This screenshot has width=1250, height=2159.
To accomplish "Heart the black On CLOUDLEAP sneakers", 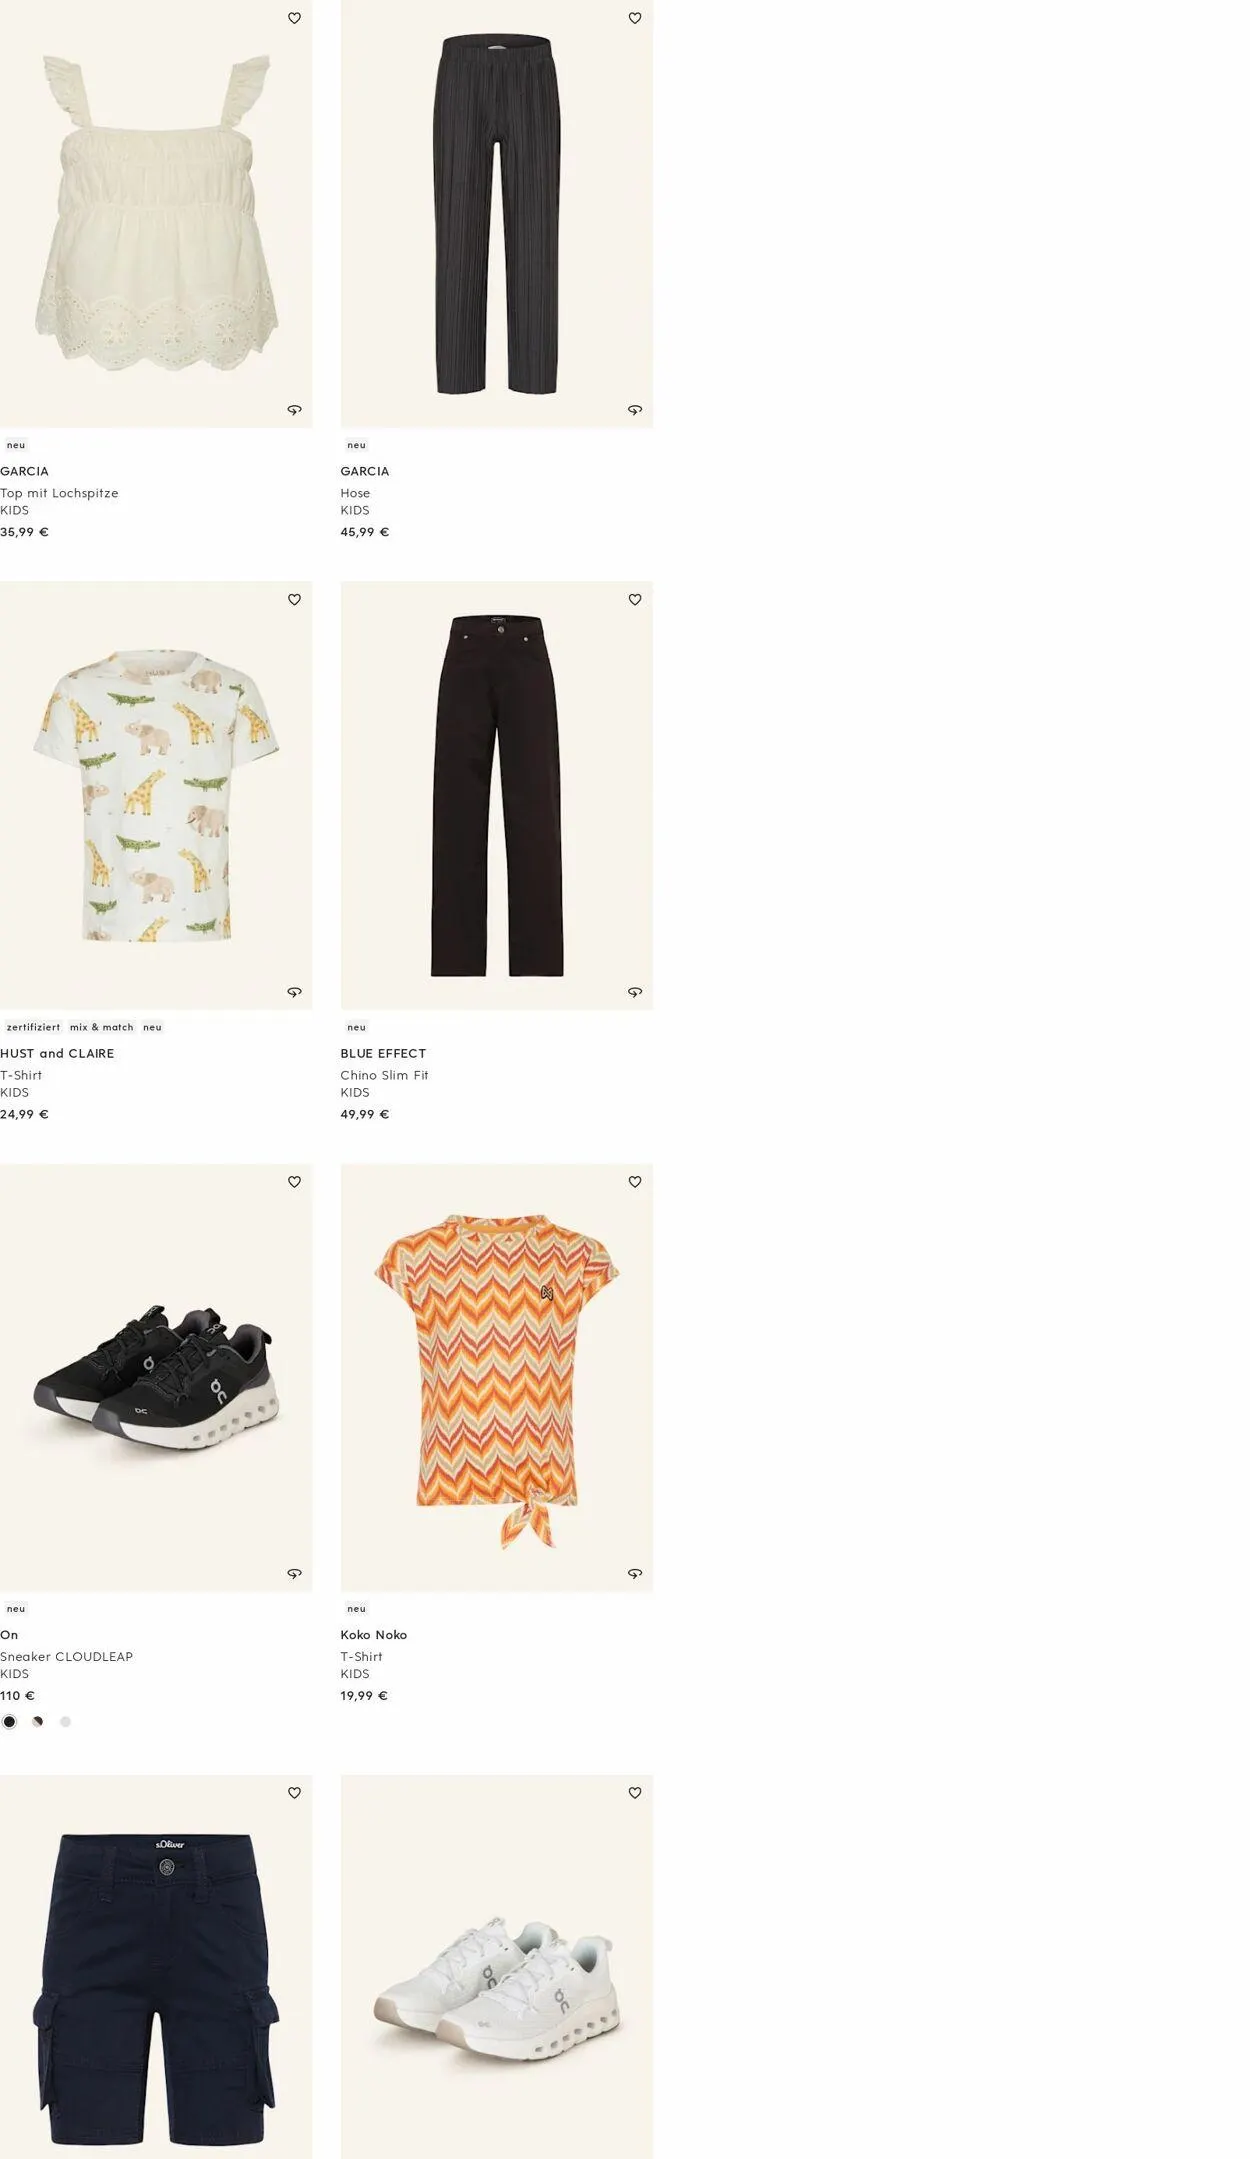I will (x=294, y=1182).
